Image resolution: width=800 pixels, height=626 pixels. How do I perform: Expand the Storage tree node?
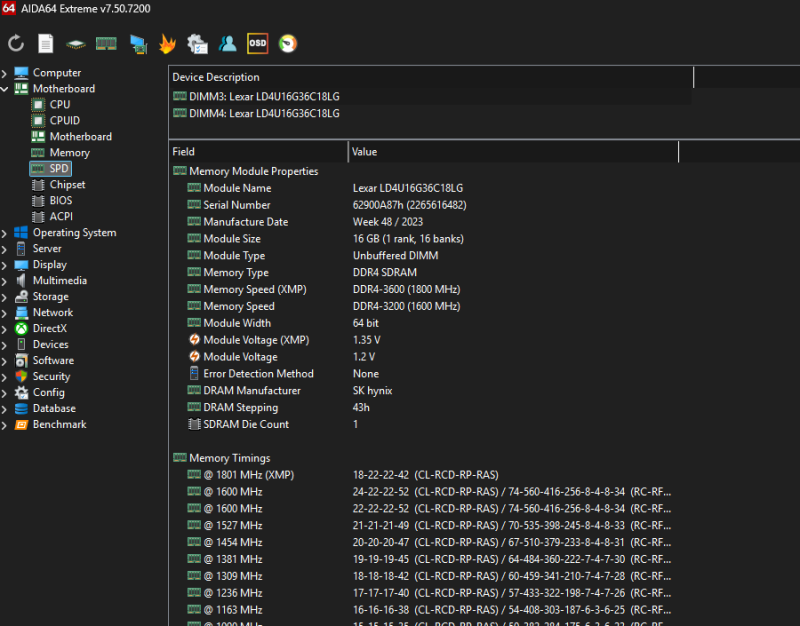5,297
